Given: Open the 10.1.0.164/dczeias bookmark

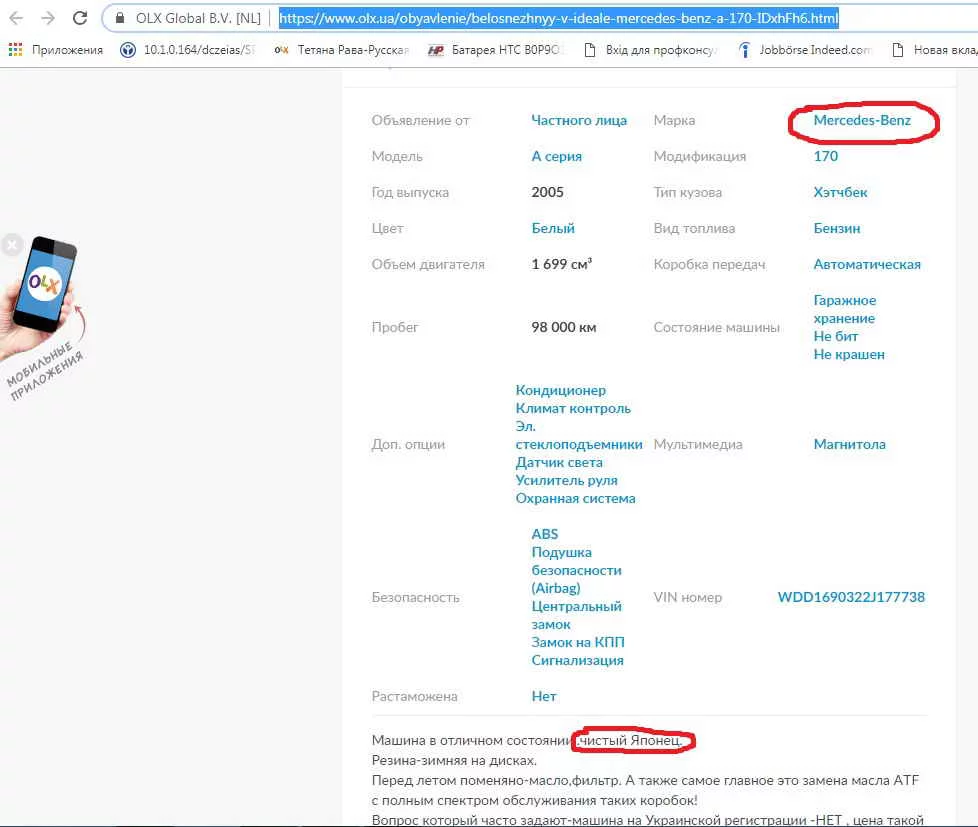Looking at the screenshot, I should [188, 50].
